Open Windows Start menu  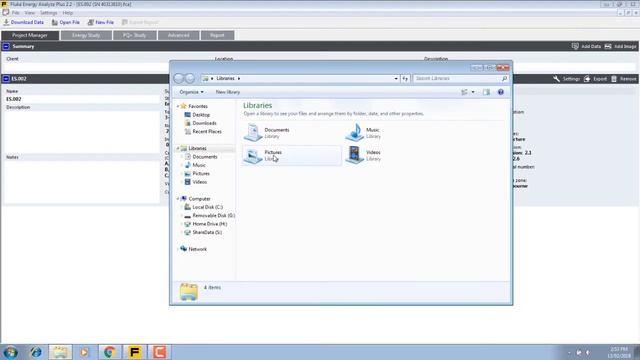11,352
